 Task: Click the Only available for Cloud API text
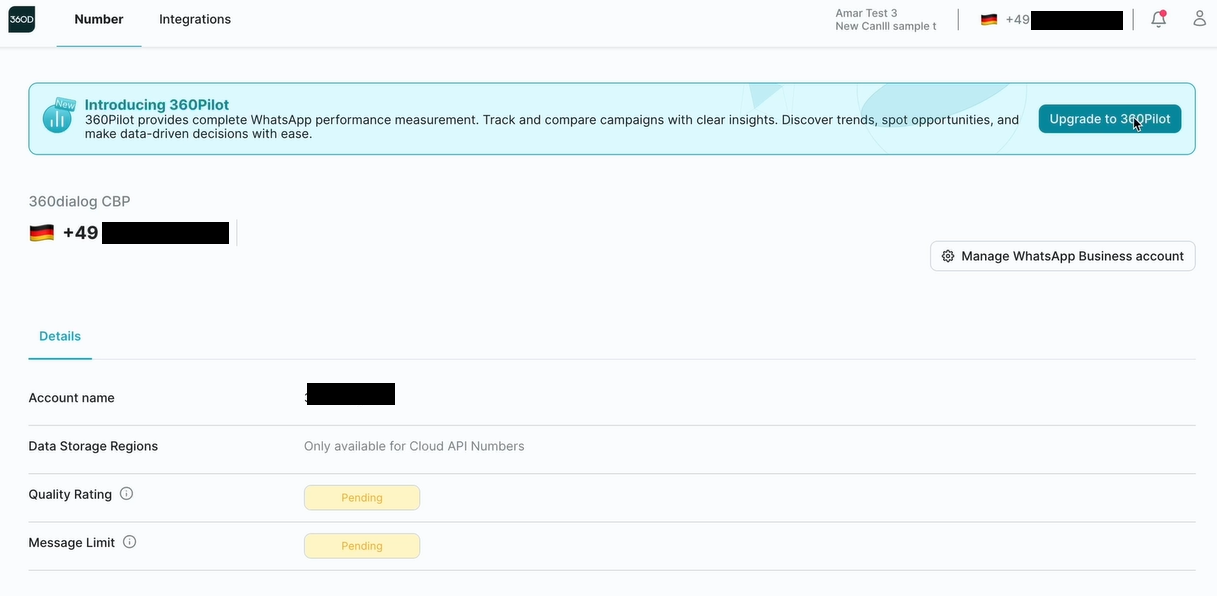click(414, 446)
